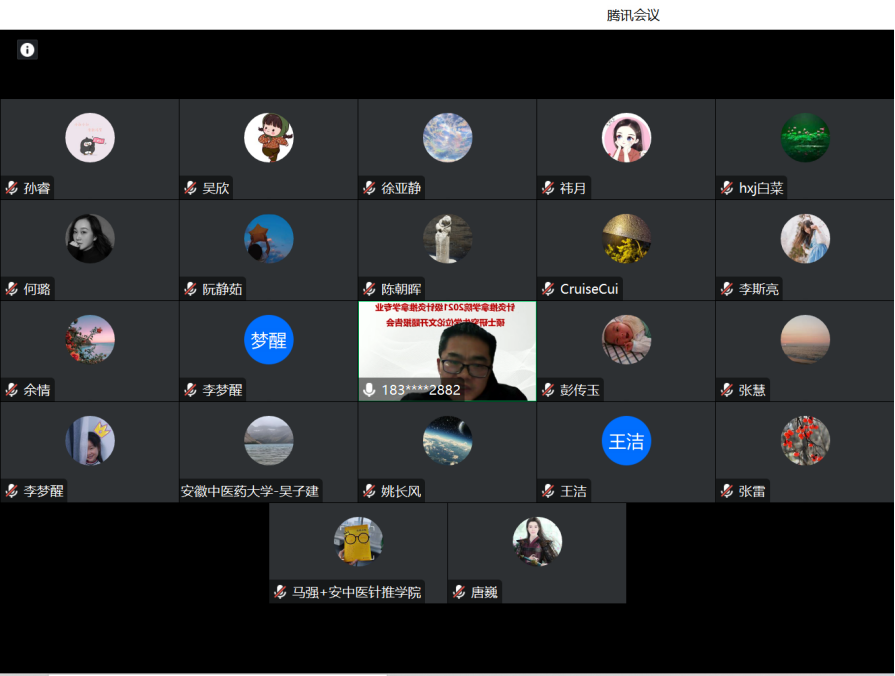The width and height of the screenshot is (895, 676).
Task: Select 姚长风's participant tile avatar
Action: [447, 441]
